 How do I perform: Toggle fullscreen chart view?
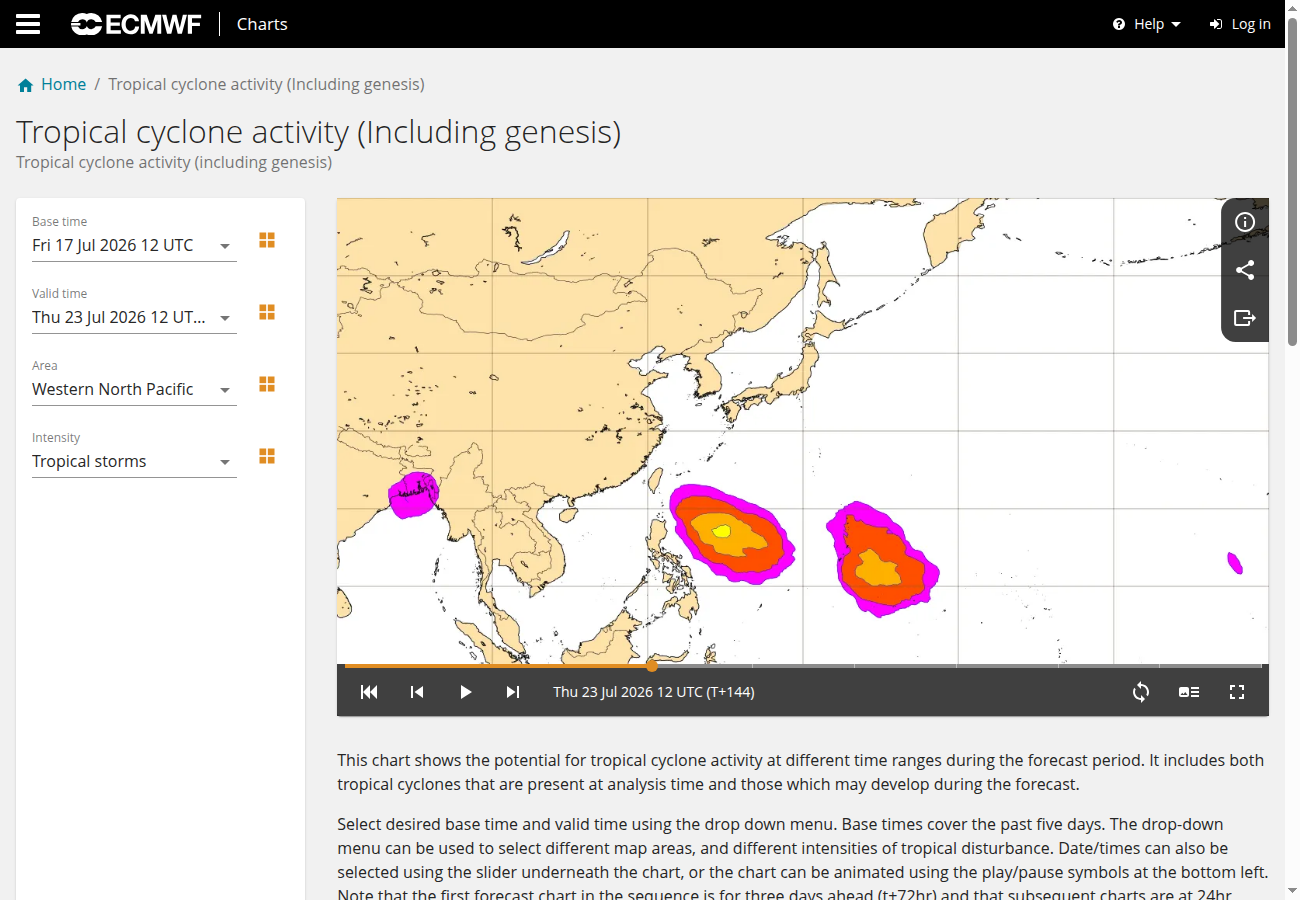point(1237,692)
